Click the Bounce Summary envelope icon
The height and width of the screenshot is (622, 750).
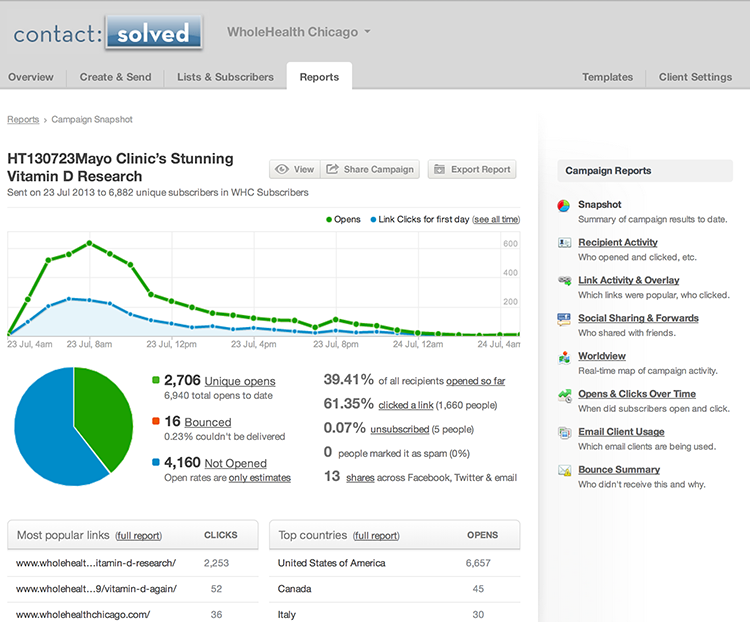(565, 470)
